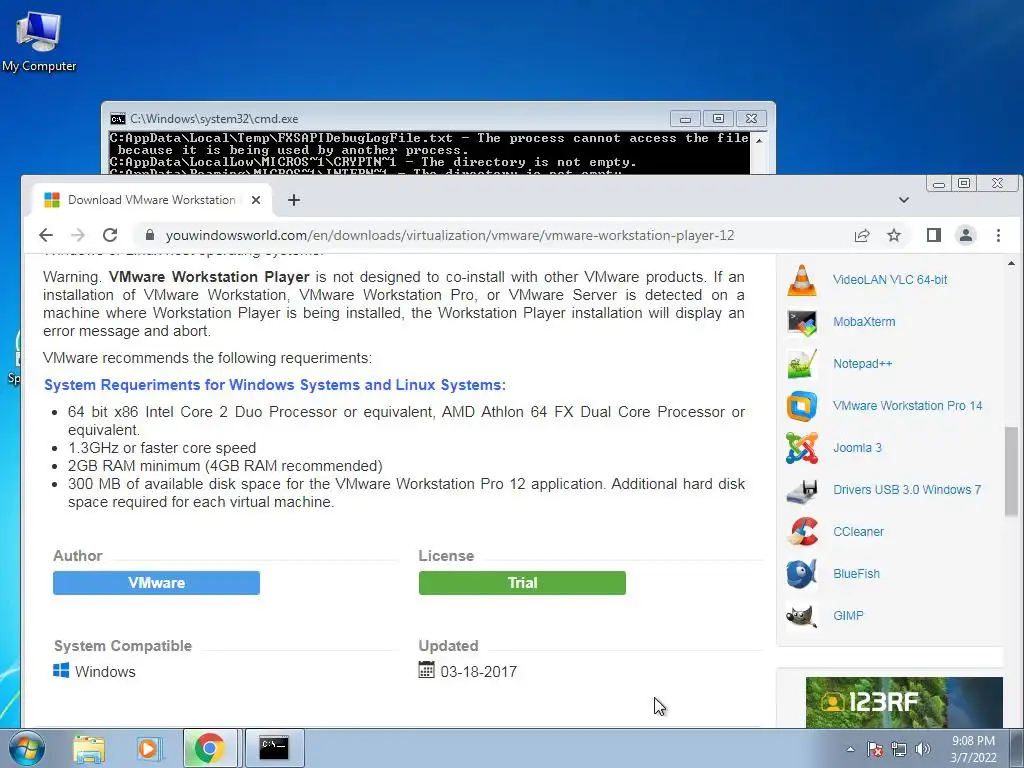1024x768 pixels.
Task: Click the 123RF advertisement banner
Action: 904,702
